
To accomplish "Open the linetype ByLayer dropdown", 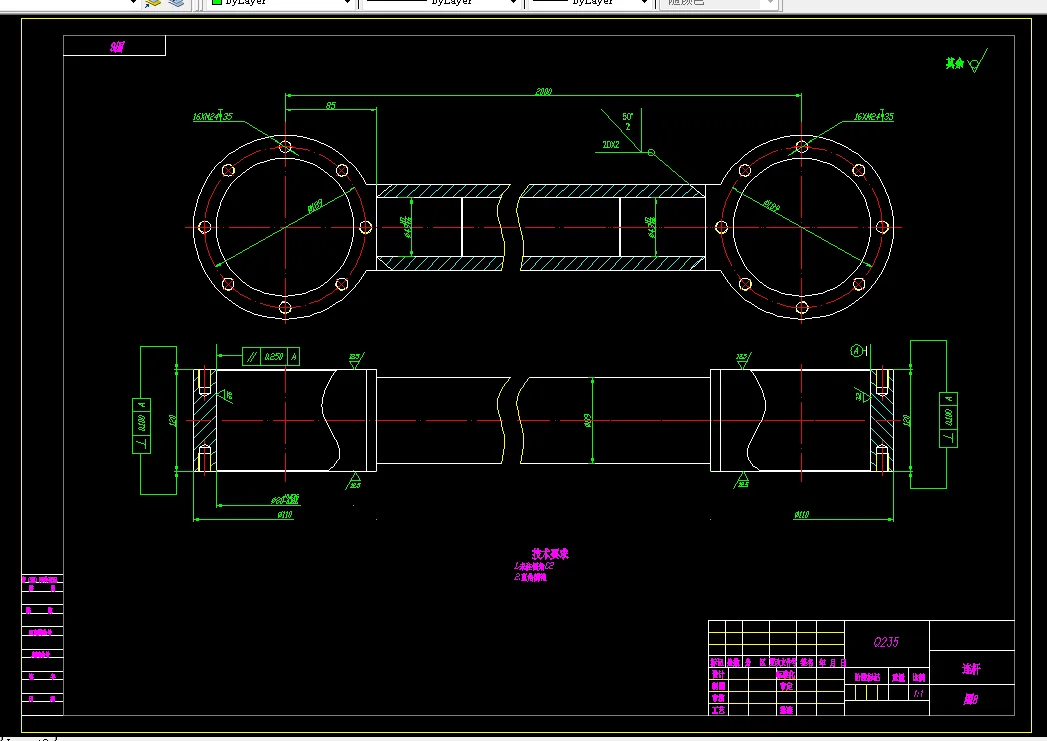I will (x=441, y=3).
